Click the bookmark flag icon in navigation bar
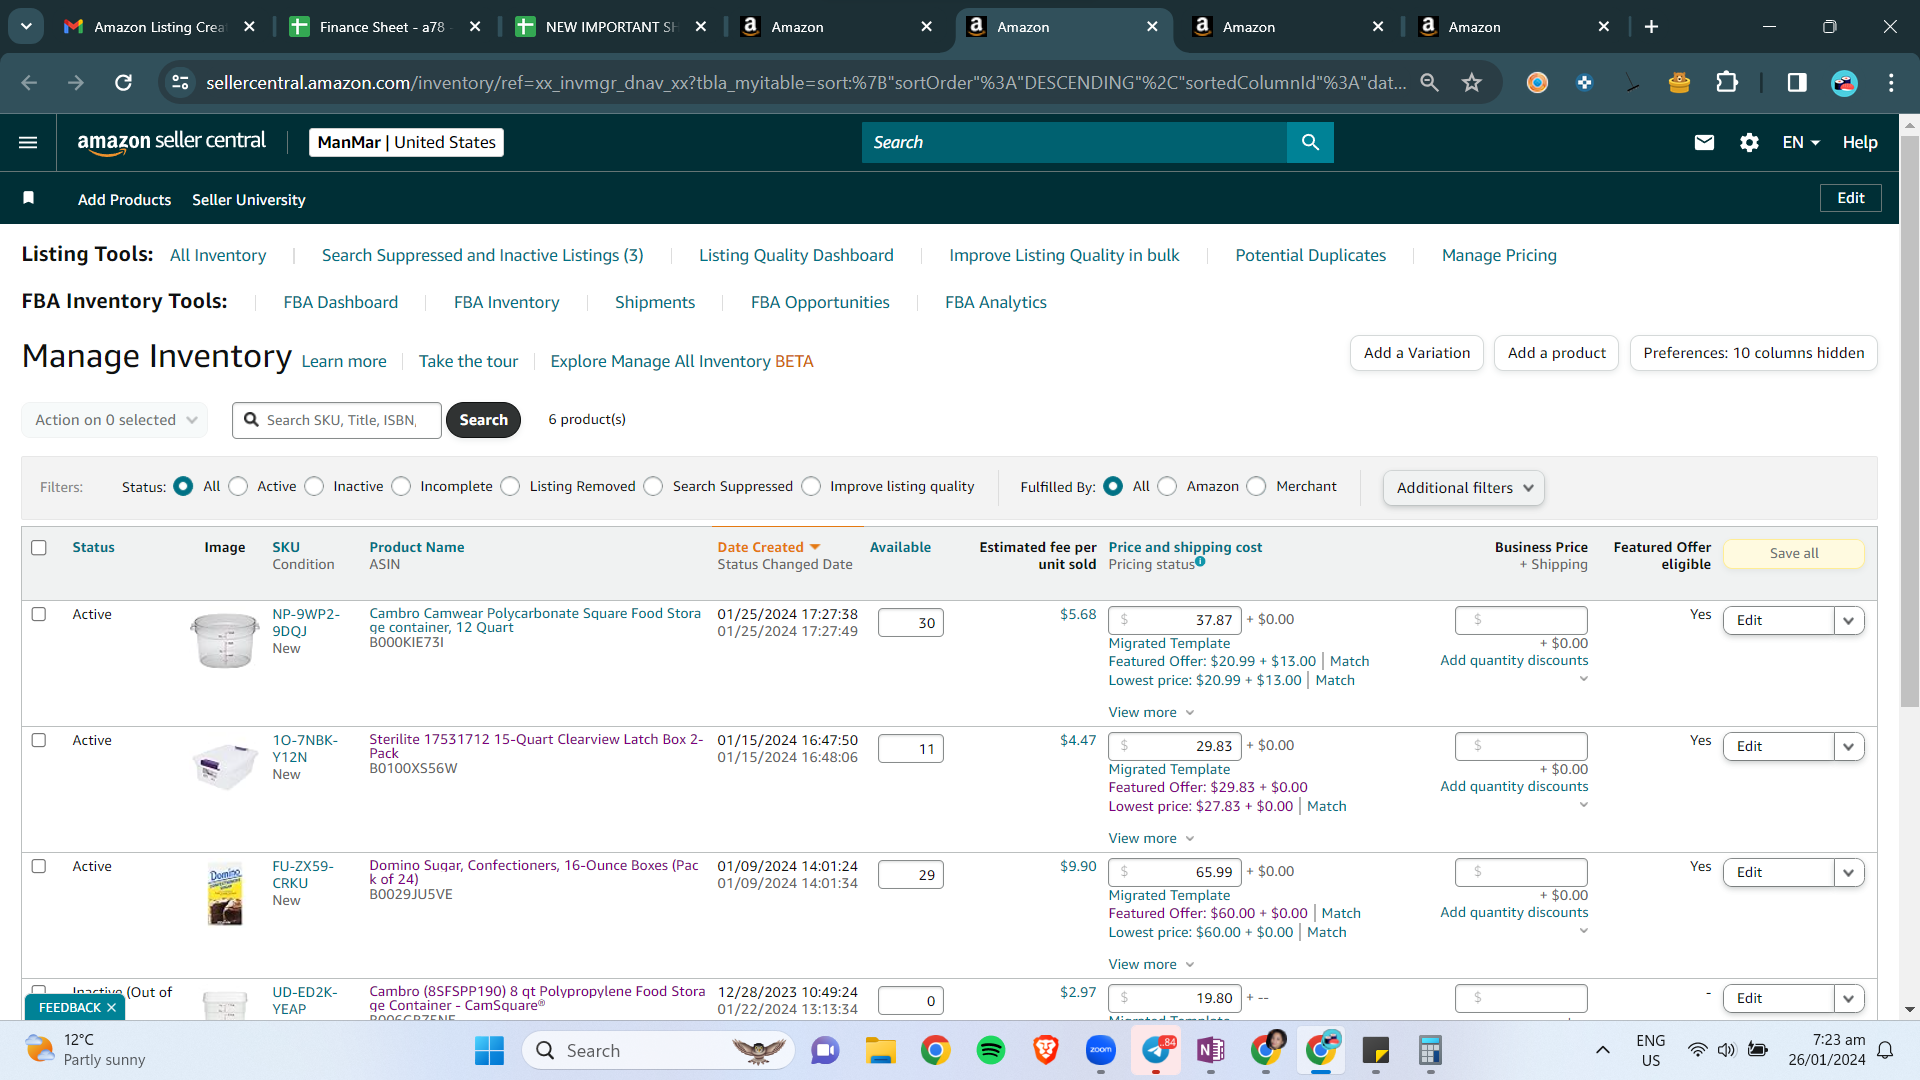The width and height of the screenshot is (1920, 1080). (x=29, y=198)
